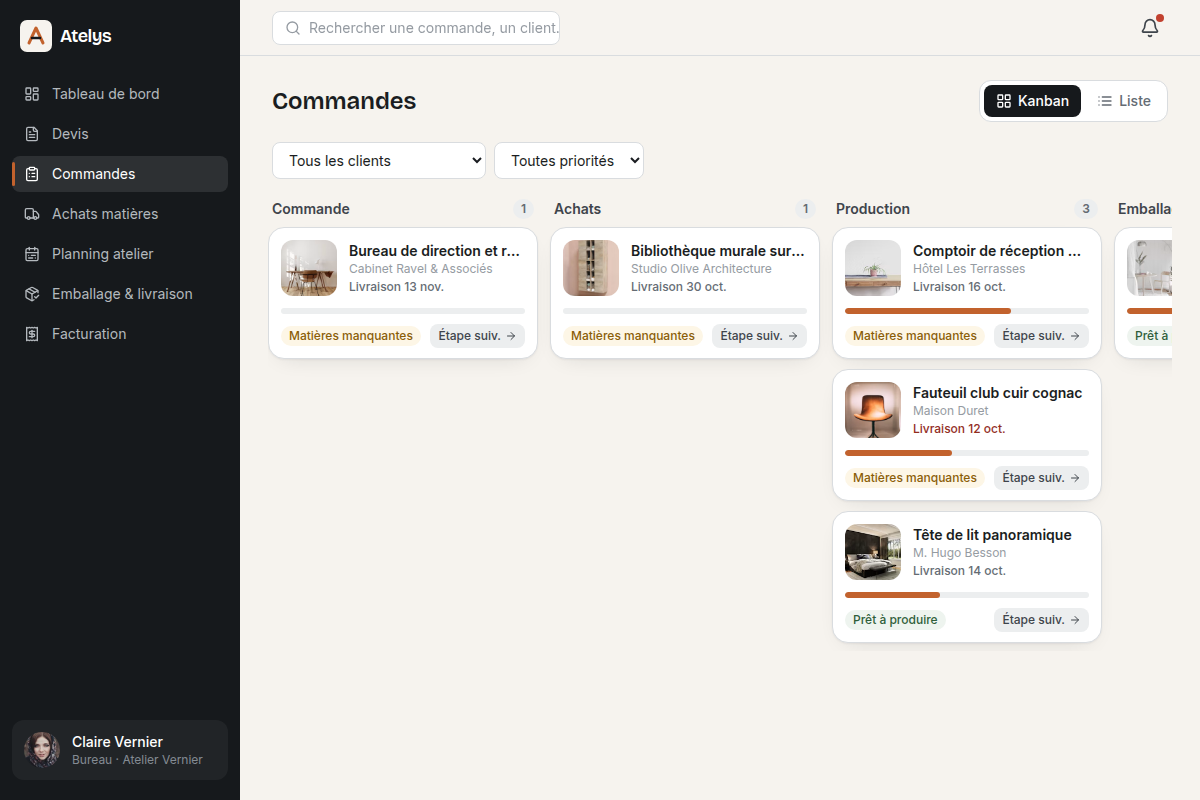Click the search magnifier icon
Screen dimensions: 1200x800
tap(293, 28)
